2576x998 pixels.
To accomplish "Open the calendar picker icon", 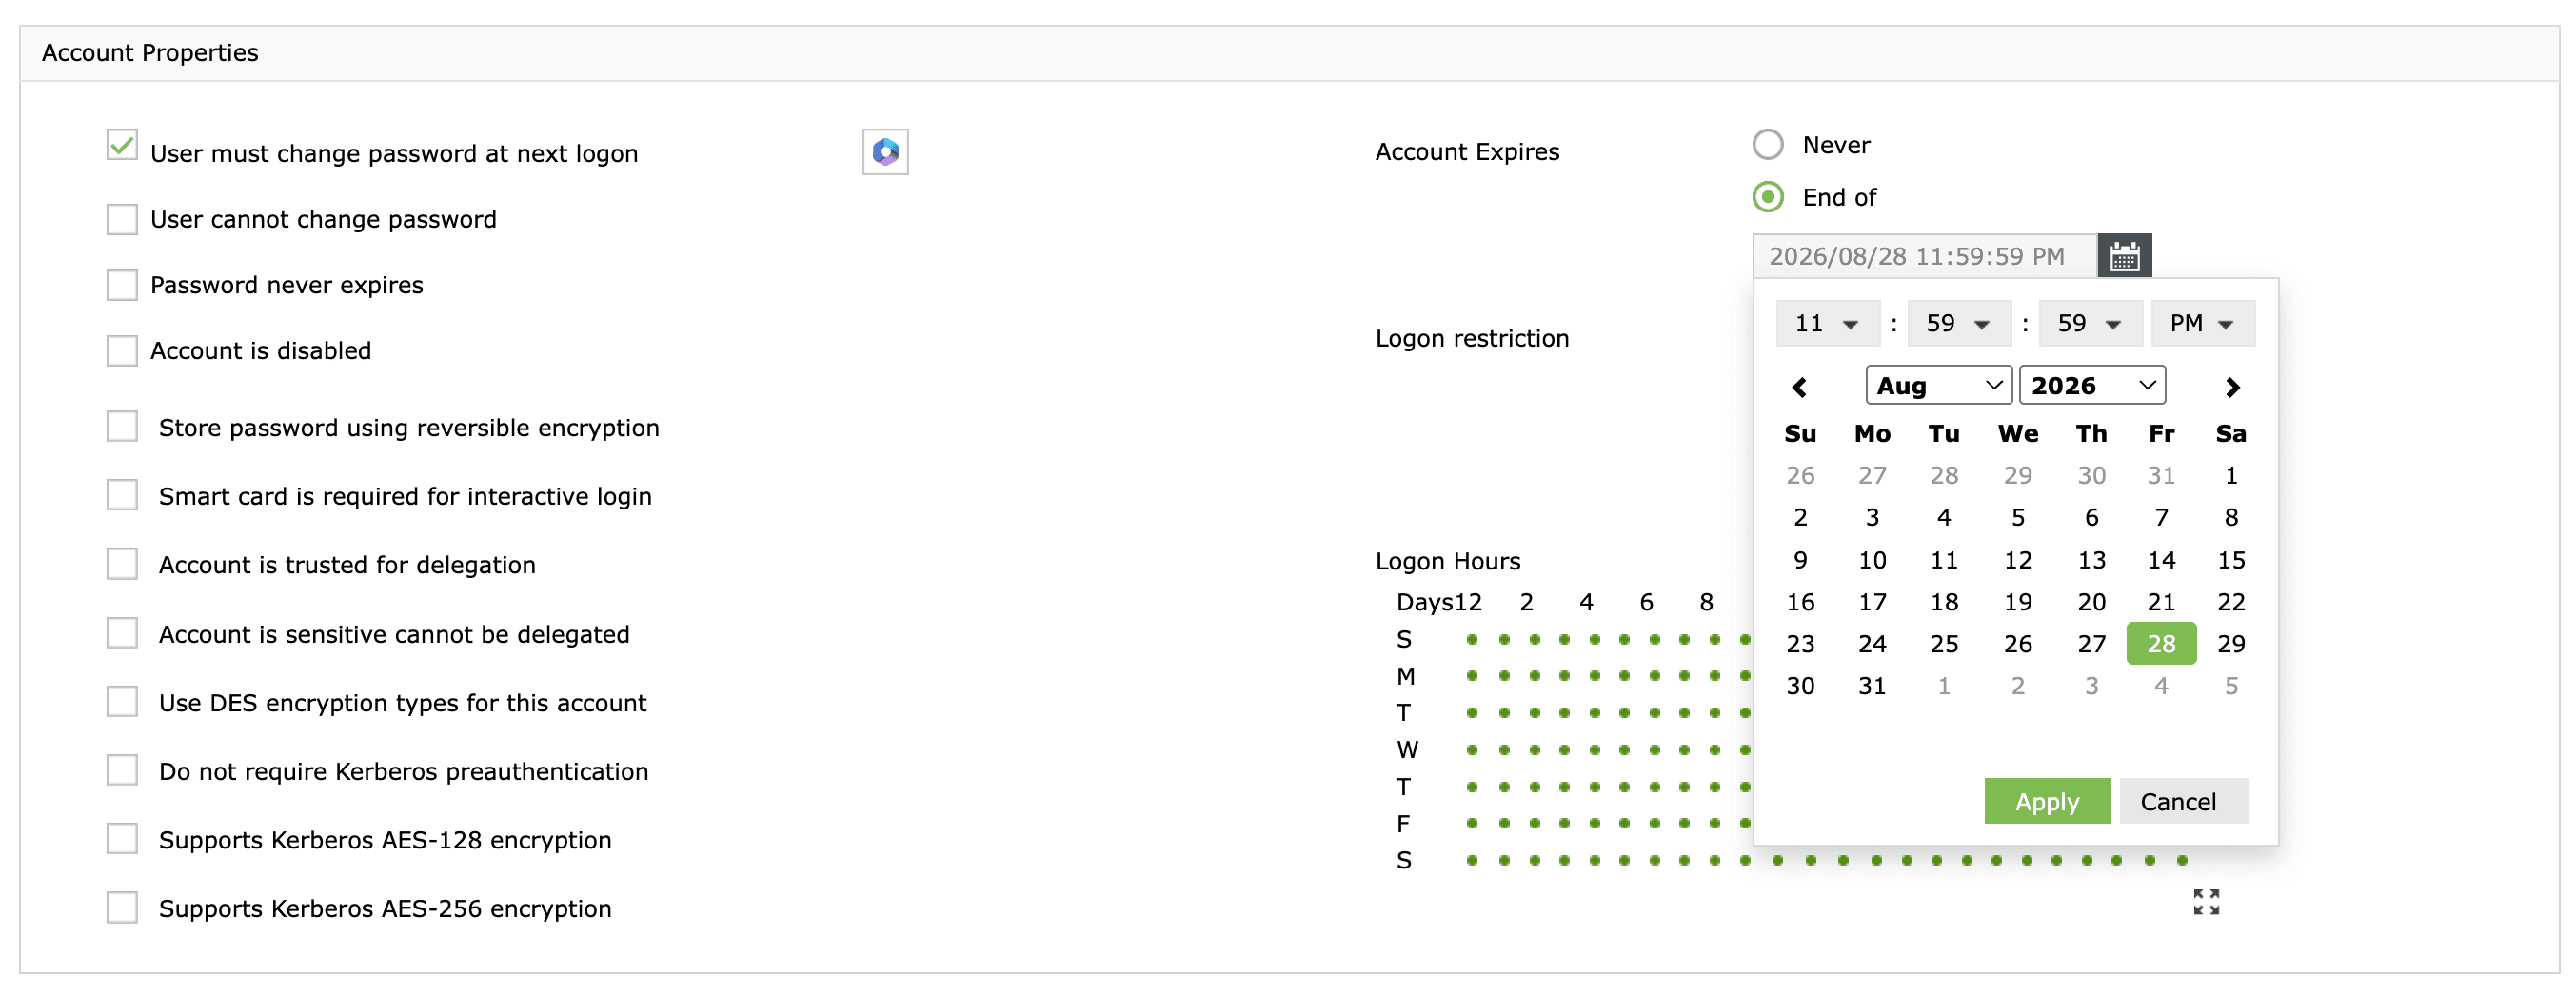I will pyautogui.click(x=2124, y=256).
